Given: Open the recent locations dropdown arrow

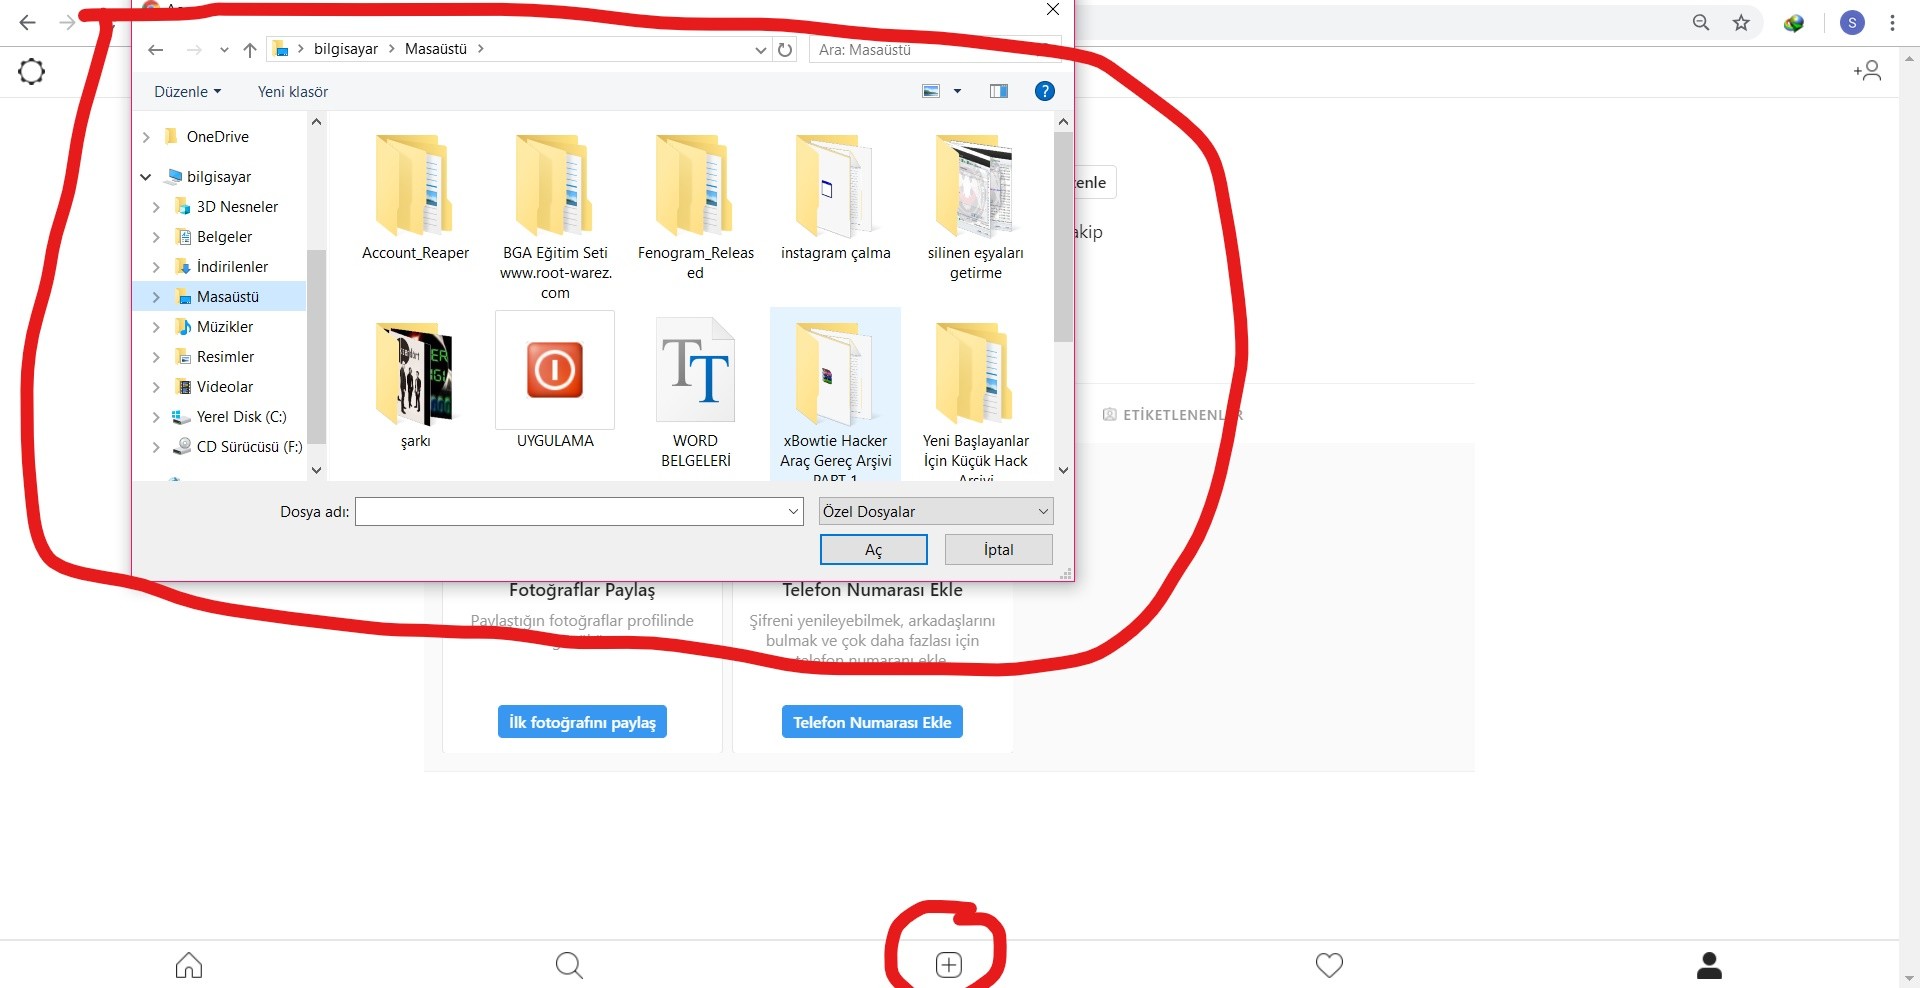Looking at the screenshot, I should 224,49.
